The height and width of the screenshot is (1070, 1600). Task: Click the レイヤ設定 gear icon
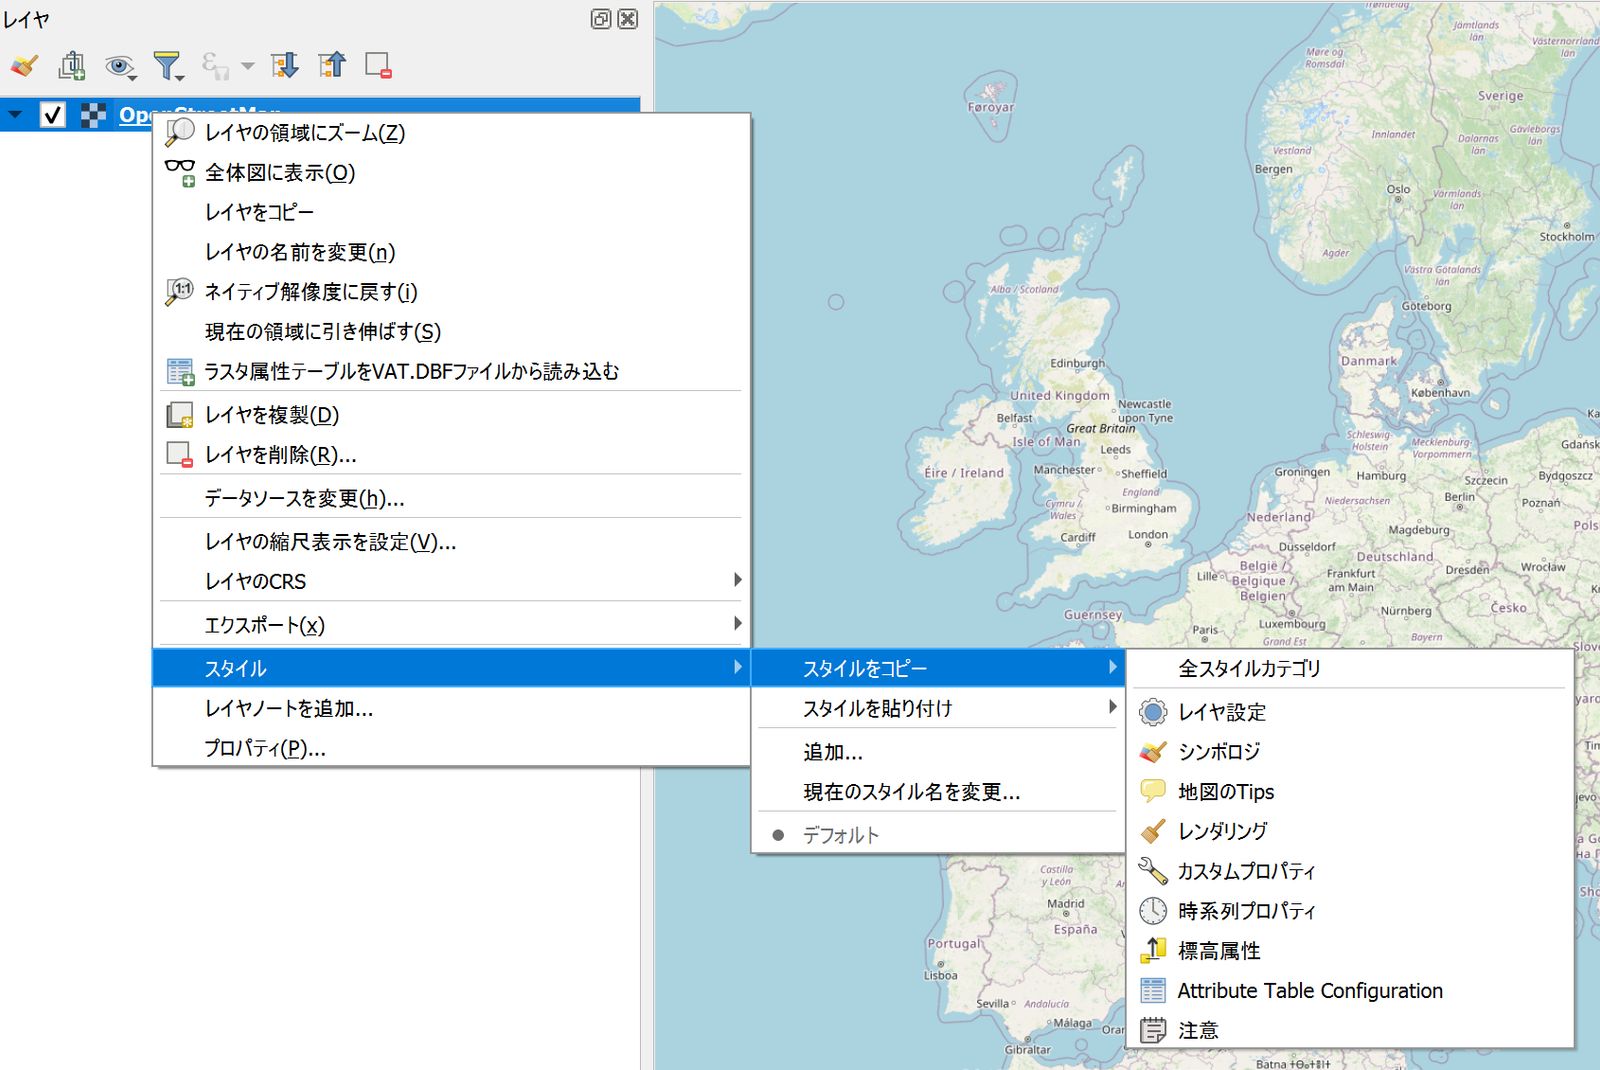pos(1153,712)
